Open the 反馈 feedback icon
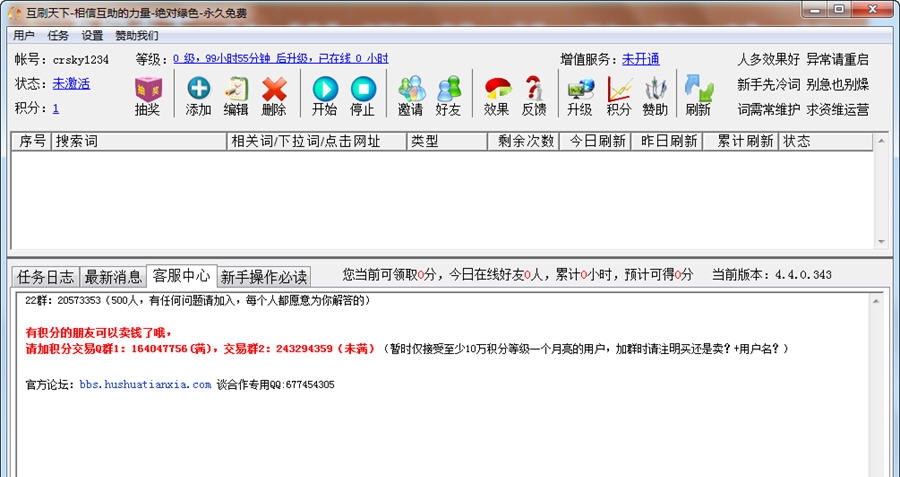 point(534,89)
